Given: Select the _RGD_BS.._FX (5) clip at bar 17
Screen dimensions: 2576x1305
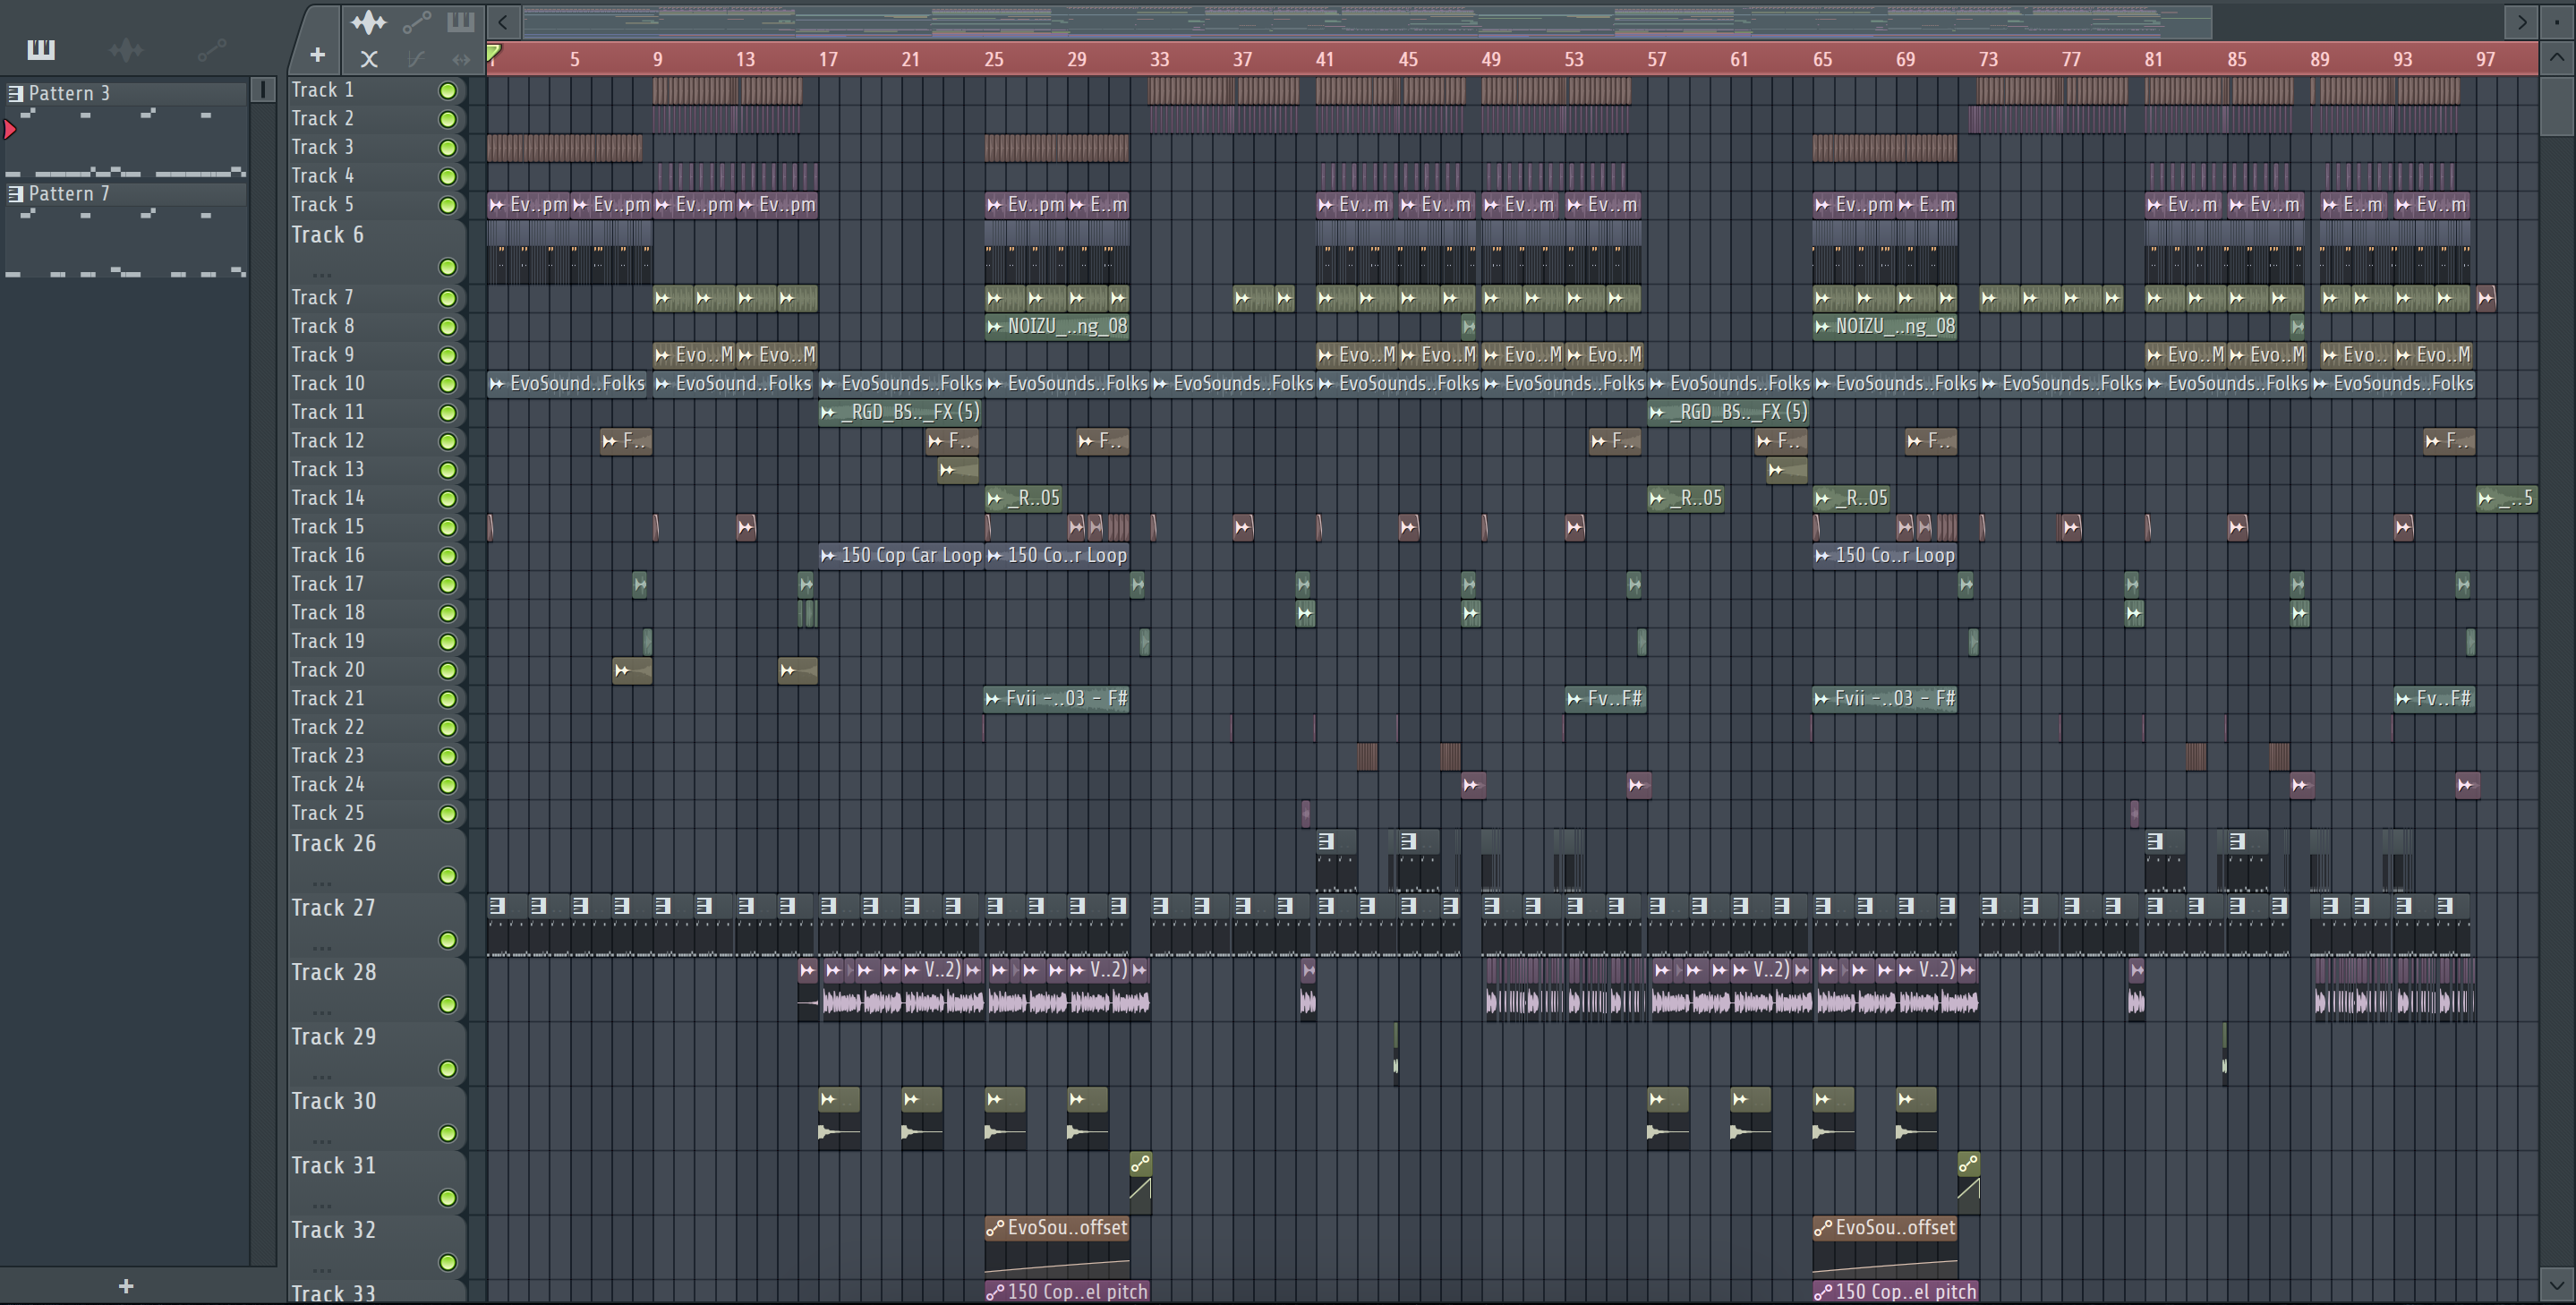Looking at the screenshot, I should pos(900,412).
